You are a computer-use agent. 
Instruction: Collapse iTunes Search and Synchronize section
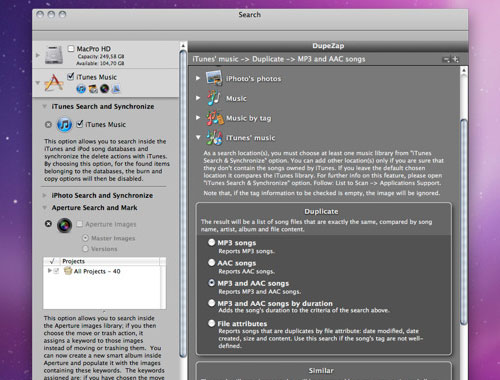pyautogui.click(x=44, y=106)
